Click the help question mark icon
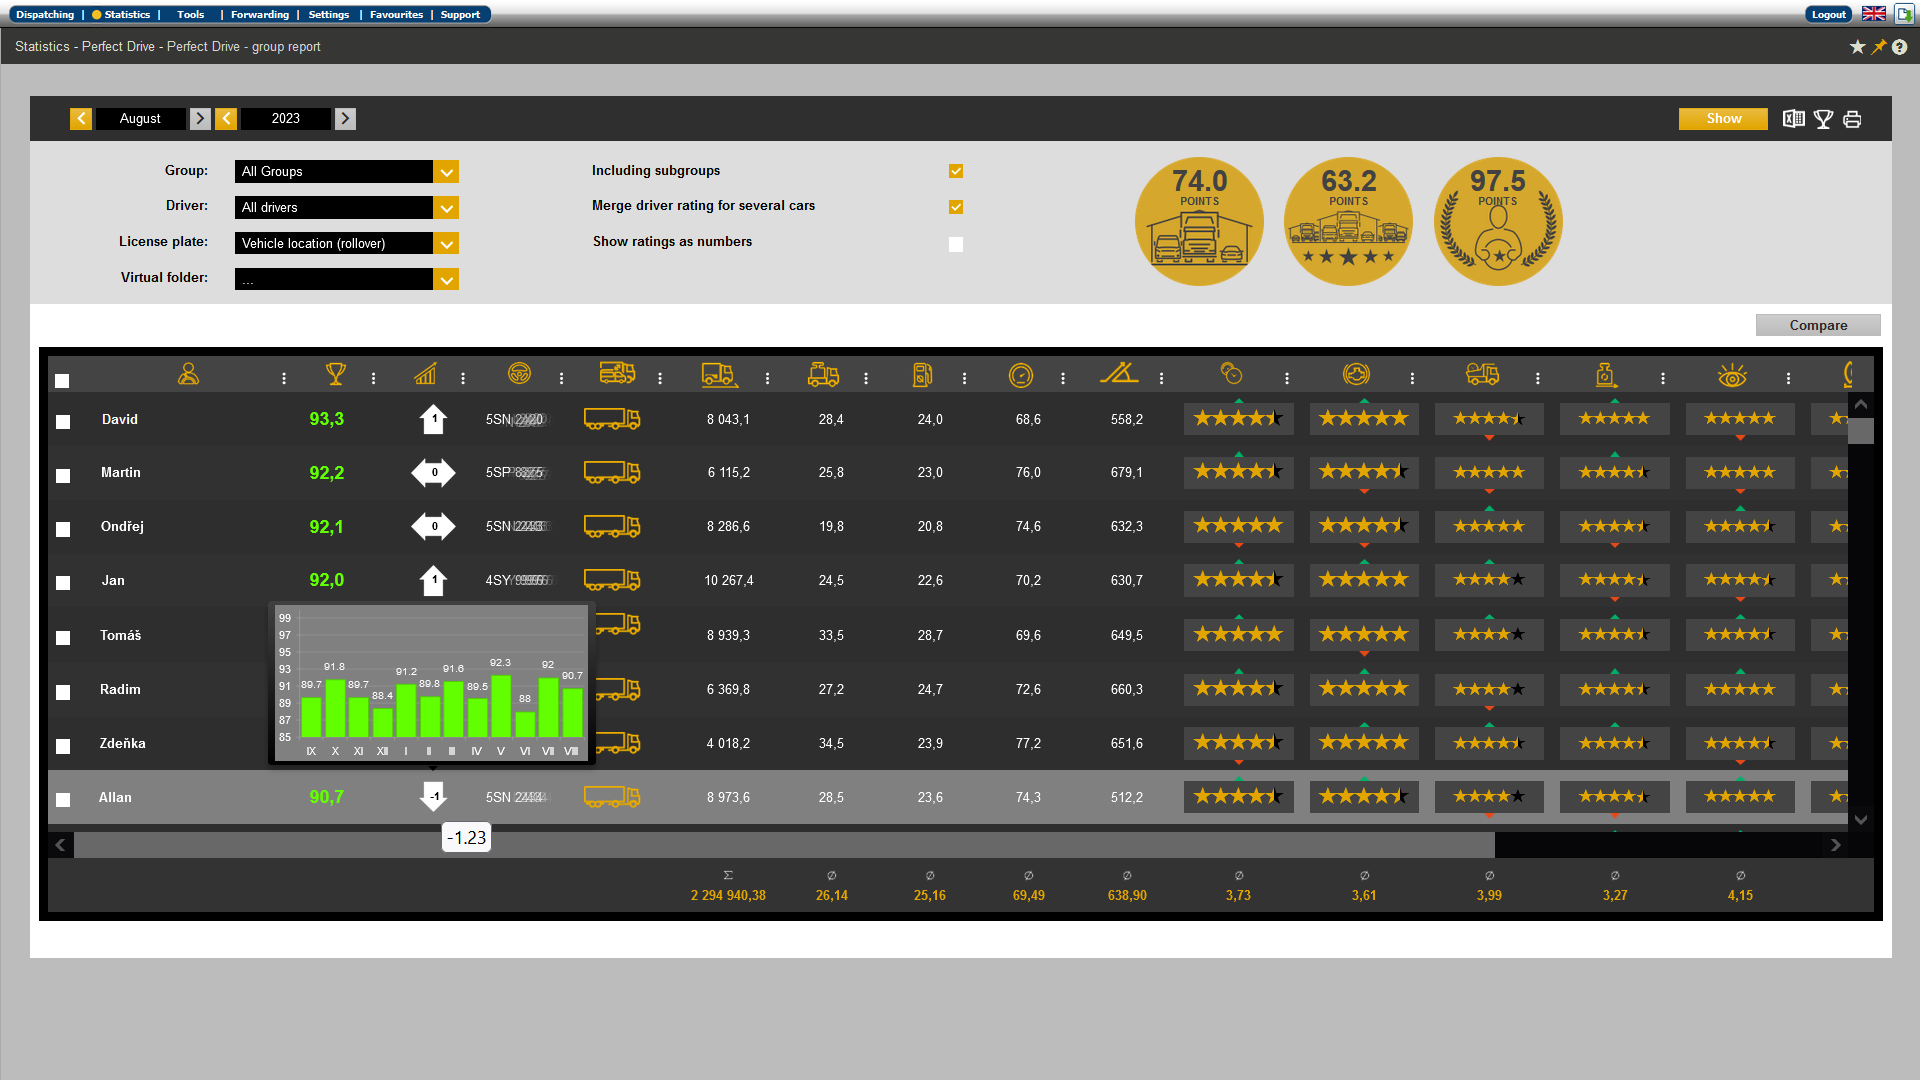 [x=1899, y=47]
